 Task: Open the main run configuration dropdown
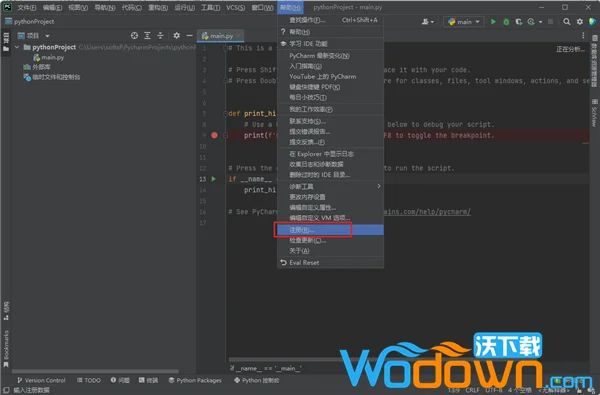click(x=464, y=22)
